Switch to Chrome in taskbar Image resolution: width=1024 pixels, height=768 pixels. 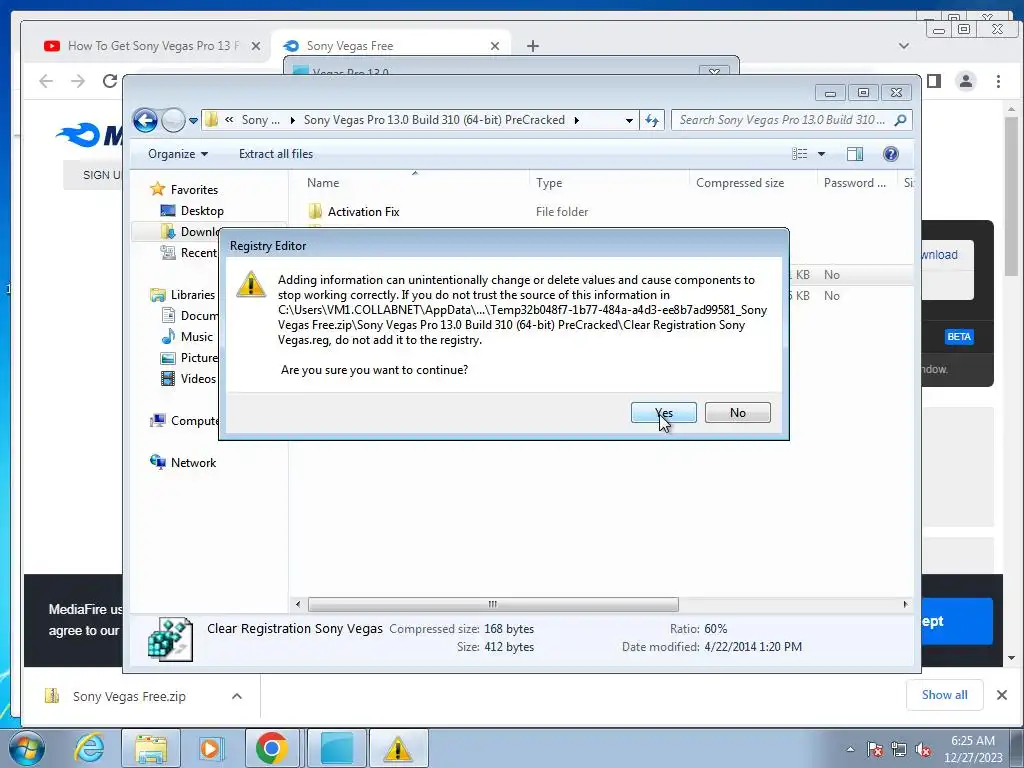[x=272, y=748]
